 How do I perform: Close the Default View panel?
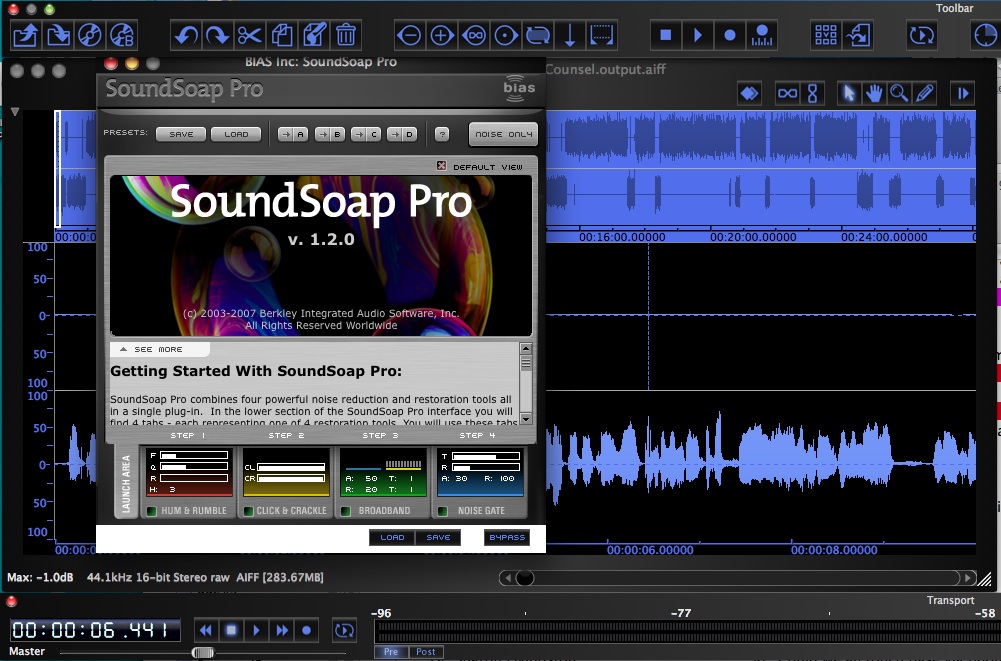pyautogui.click(x=441, y=166)
